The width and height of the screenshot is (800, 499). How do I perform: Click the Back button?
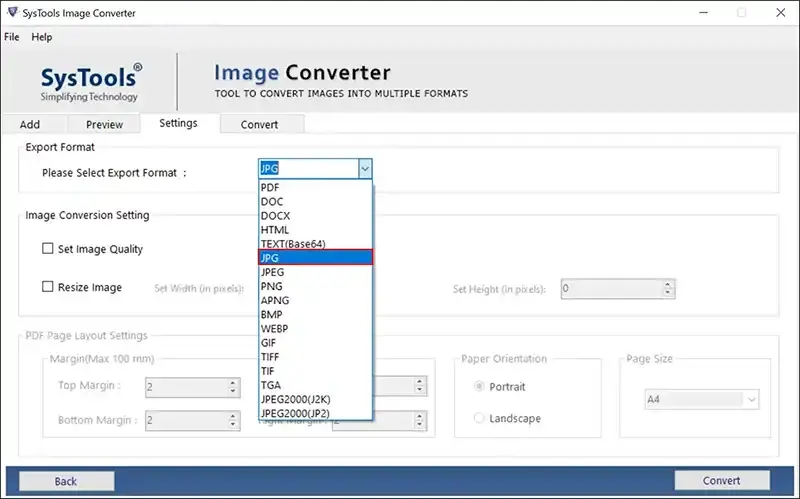click(x=66, y=481)
